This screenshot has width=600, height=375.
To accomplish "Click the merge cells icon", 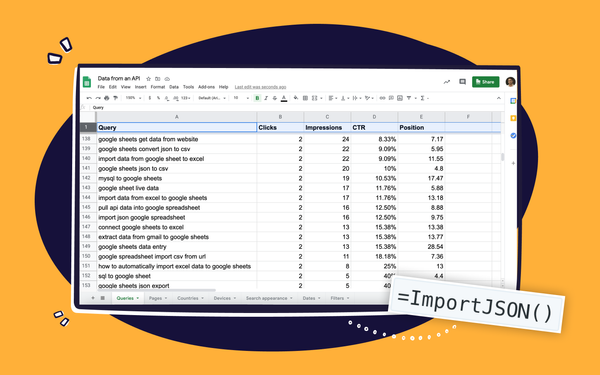I will 315,98.
